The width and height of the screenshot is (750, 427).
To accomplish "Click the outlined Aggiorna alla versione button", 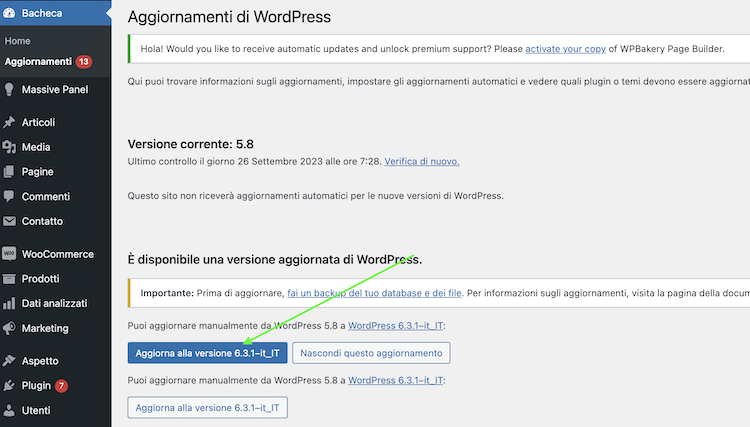I will [x=208, y=407].
